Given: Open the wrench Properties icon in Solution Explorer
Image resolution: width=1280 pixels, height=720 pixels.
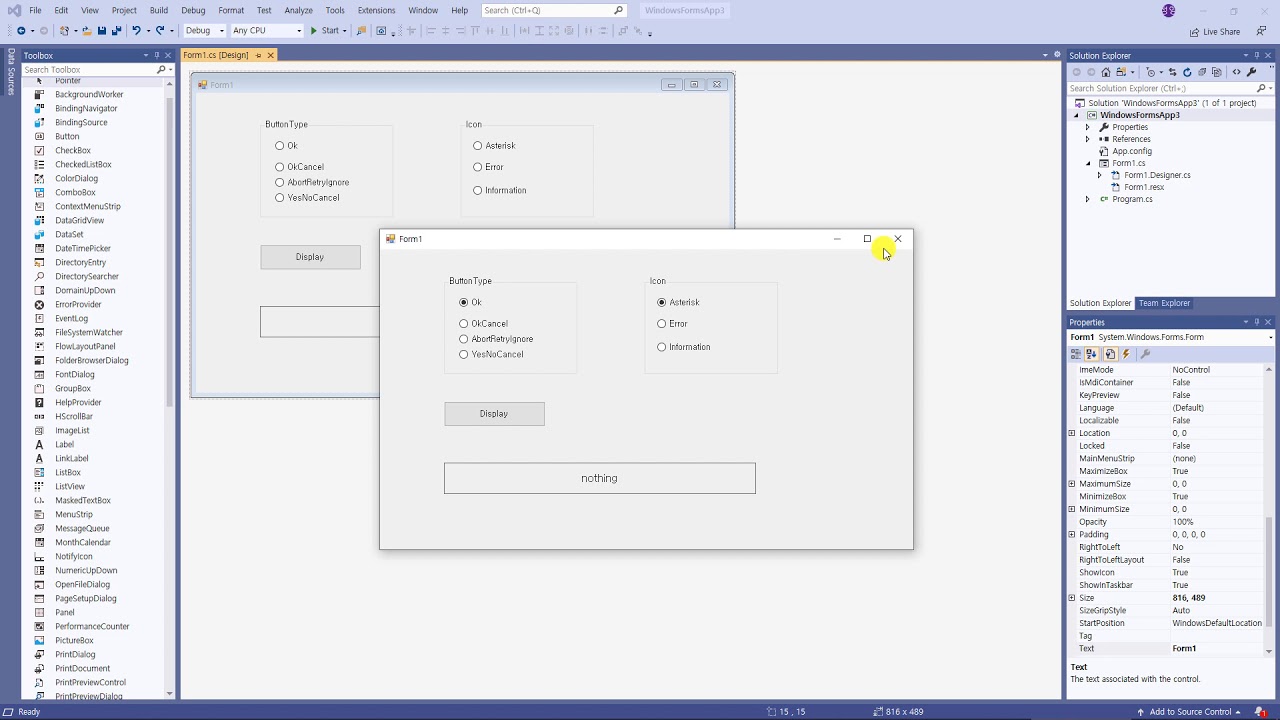Looking at the screenshot, I should [1251, 72].
